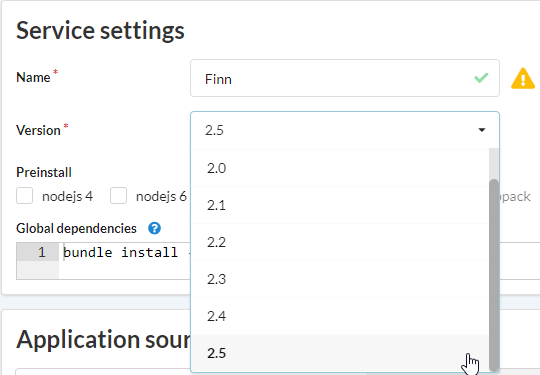The height and width of the screenshot is (375, 540).
Task: Click line number 1 in editor gutter
Action: coord(42,252)
